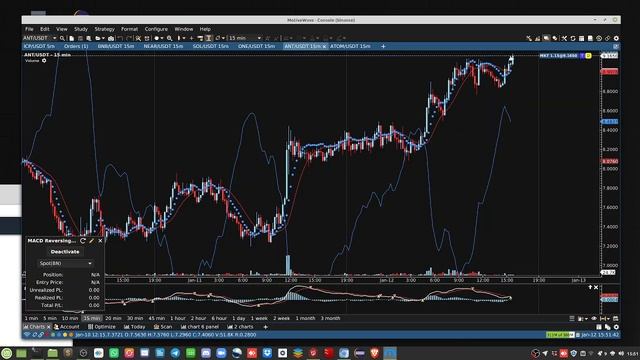Switch to SOL/USDT 15m tab
640x360 pixels.
pos(211,47)
